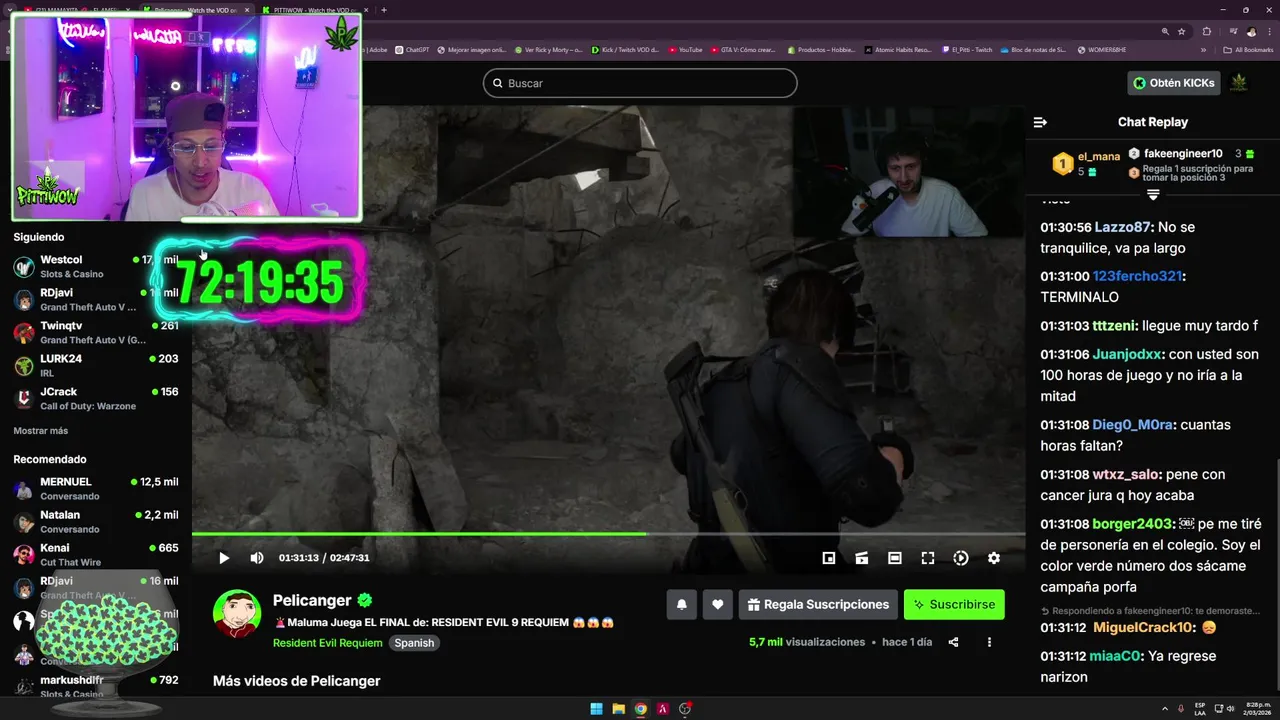The width and height of the screenshot is (1280, 720).
Task: Open the Pelicanger channel name link
Action: click(x=312, y=600)
